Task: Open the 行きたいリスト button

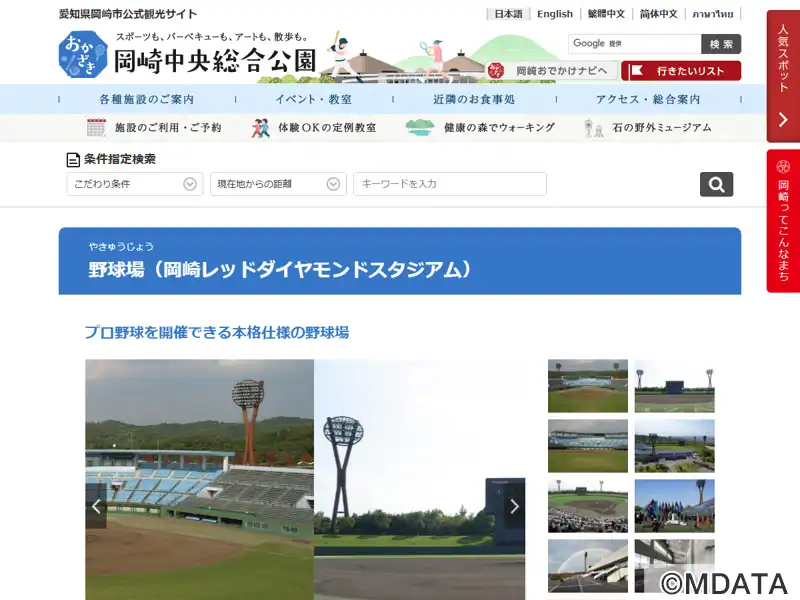Action: pos(681,70)
